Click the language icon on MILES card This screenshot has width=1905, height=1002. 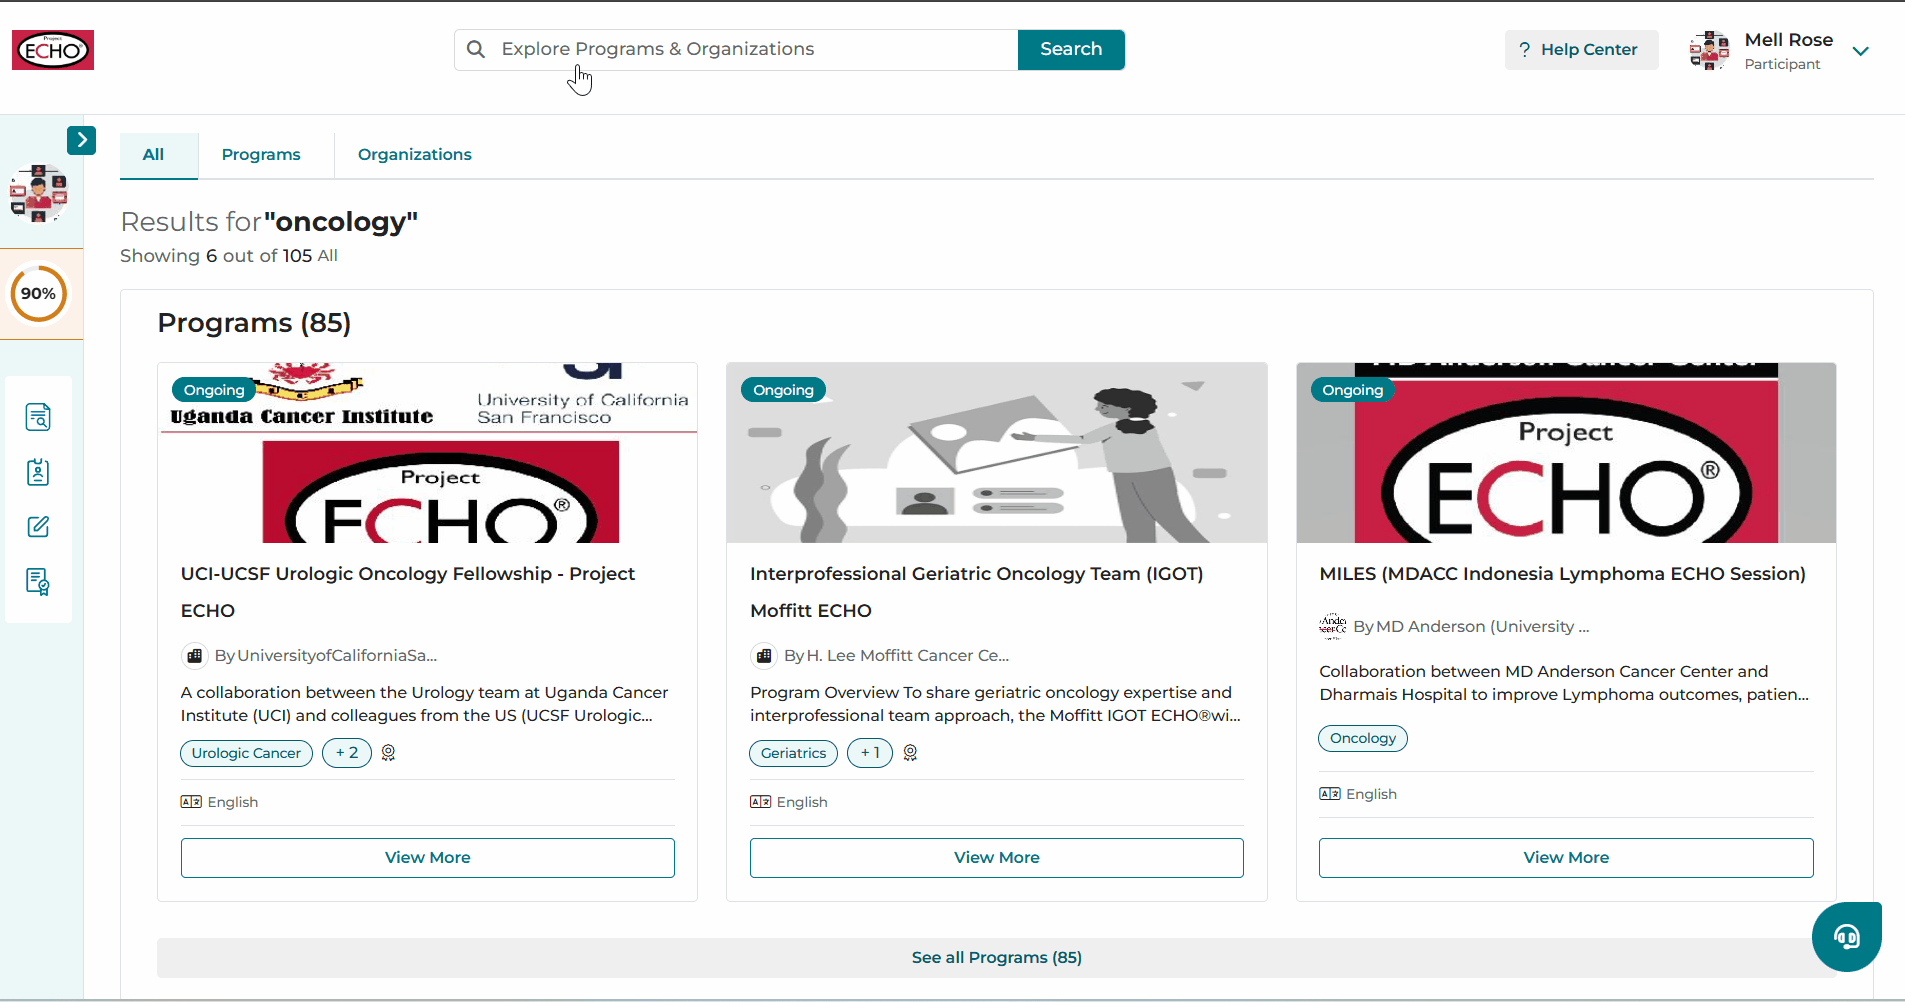click(x=1329, y=794)
